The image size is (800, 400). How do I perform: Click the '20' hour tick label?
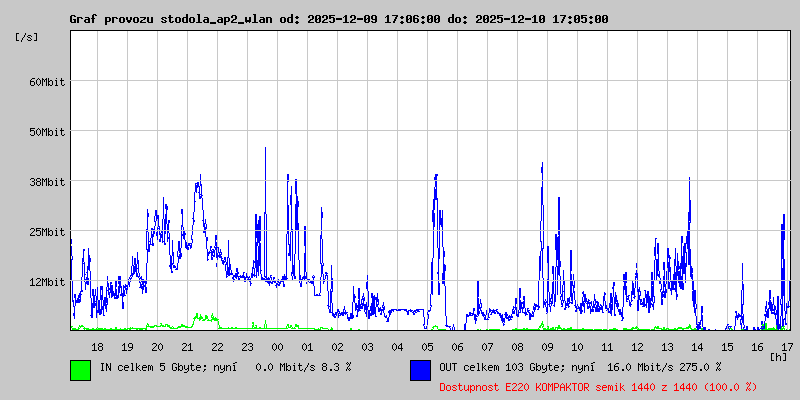[157, 347]
